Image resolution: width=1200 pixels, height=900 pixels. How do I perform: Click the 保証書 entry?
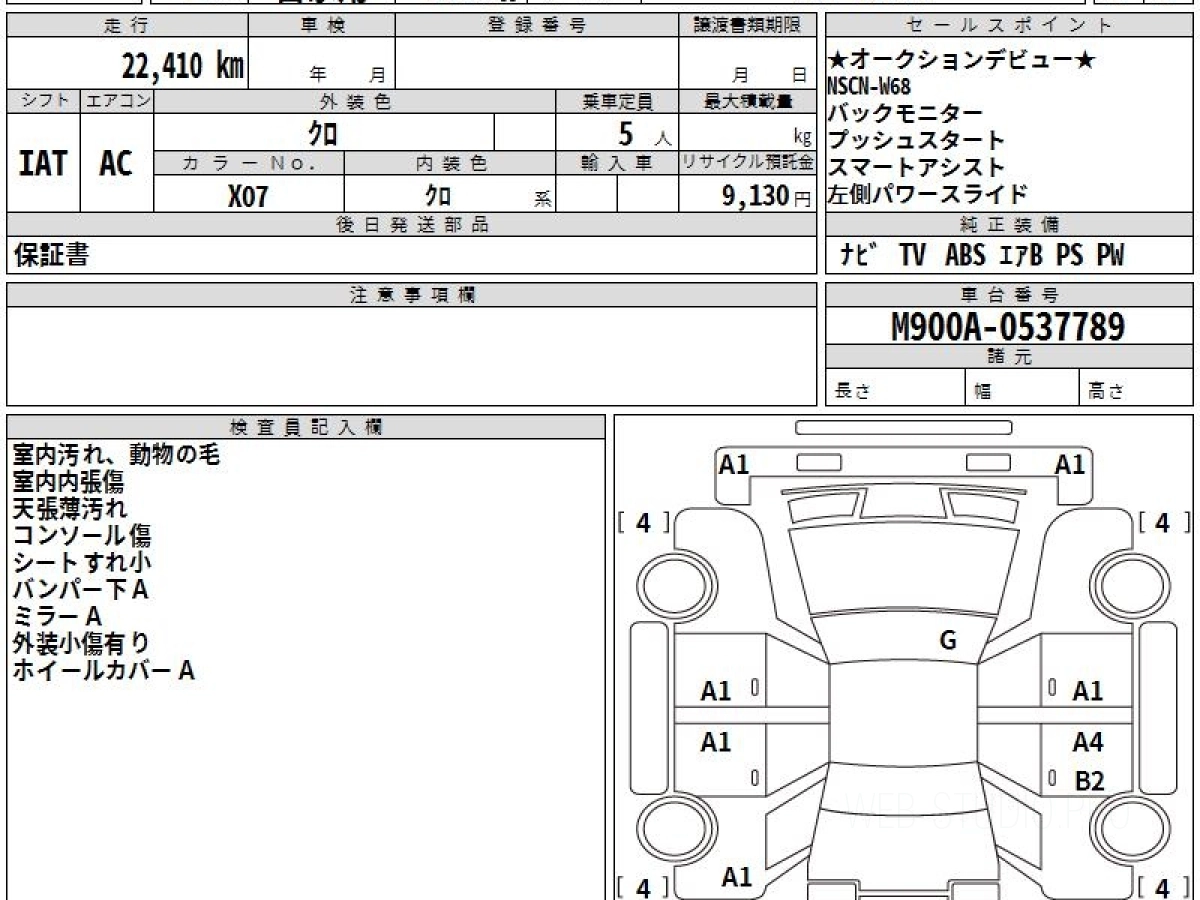coord(51,255)
